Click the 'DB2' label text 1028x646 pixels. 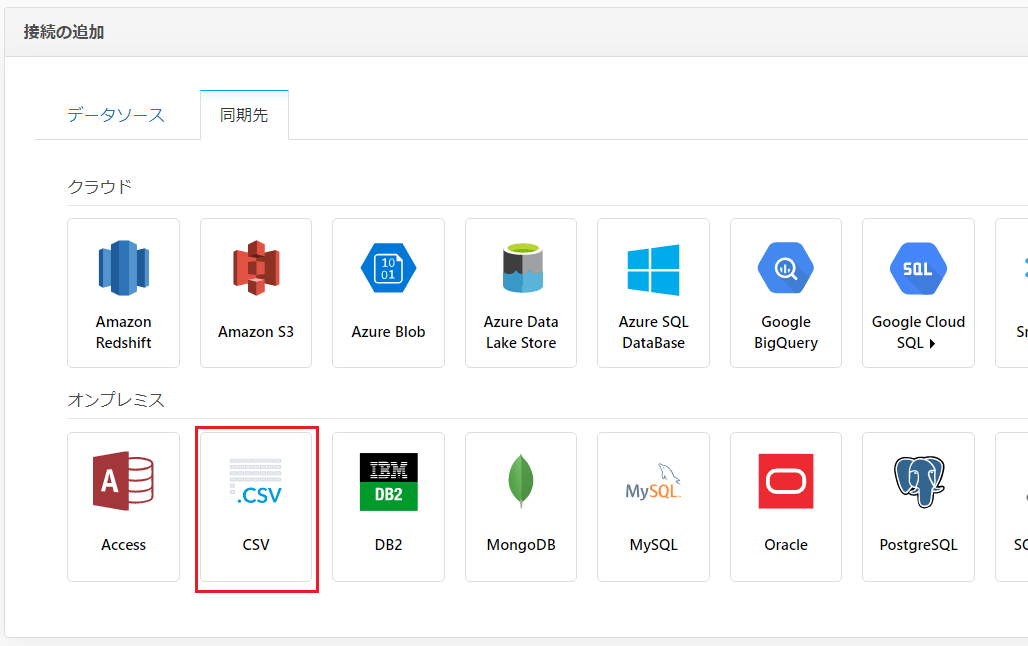389,545
